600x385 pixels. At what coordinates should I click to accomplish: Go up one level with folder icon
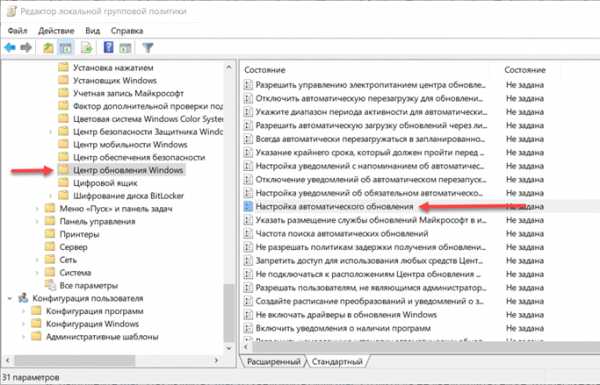48,48
